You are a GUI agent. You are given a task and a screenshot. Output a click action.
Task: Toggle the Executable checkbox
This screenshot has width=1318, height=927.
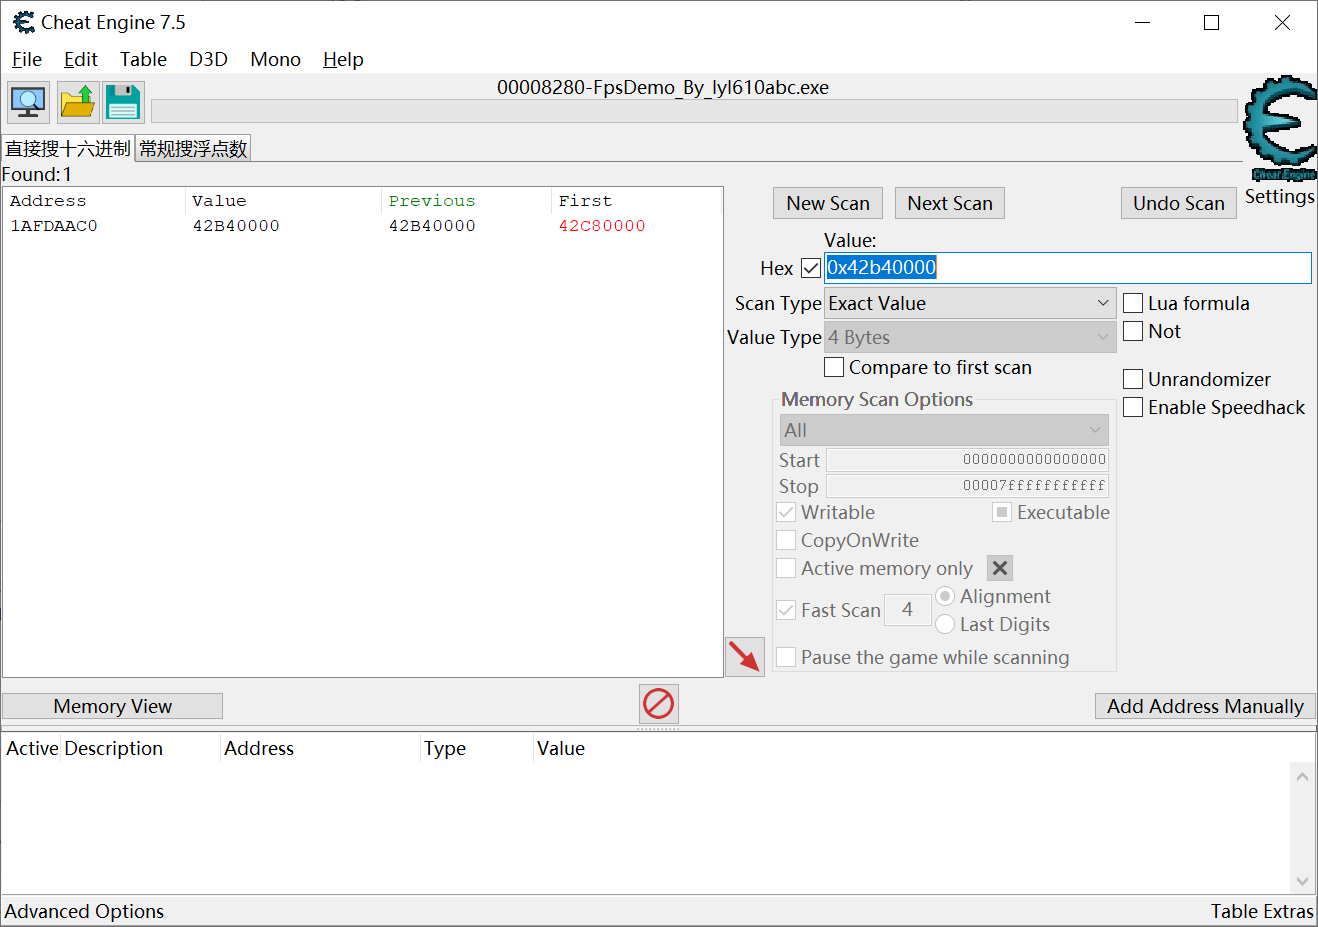coord(1002,512)
